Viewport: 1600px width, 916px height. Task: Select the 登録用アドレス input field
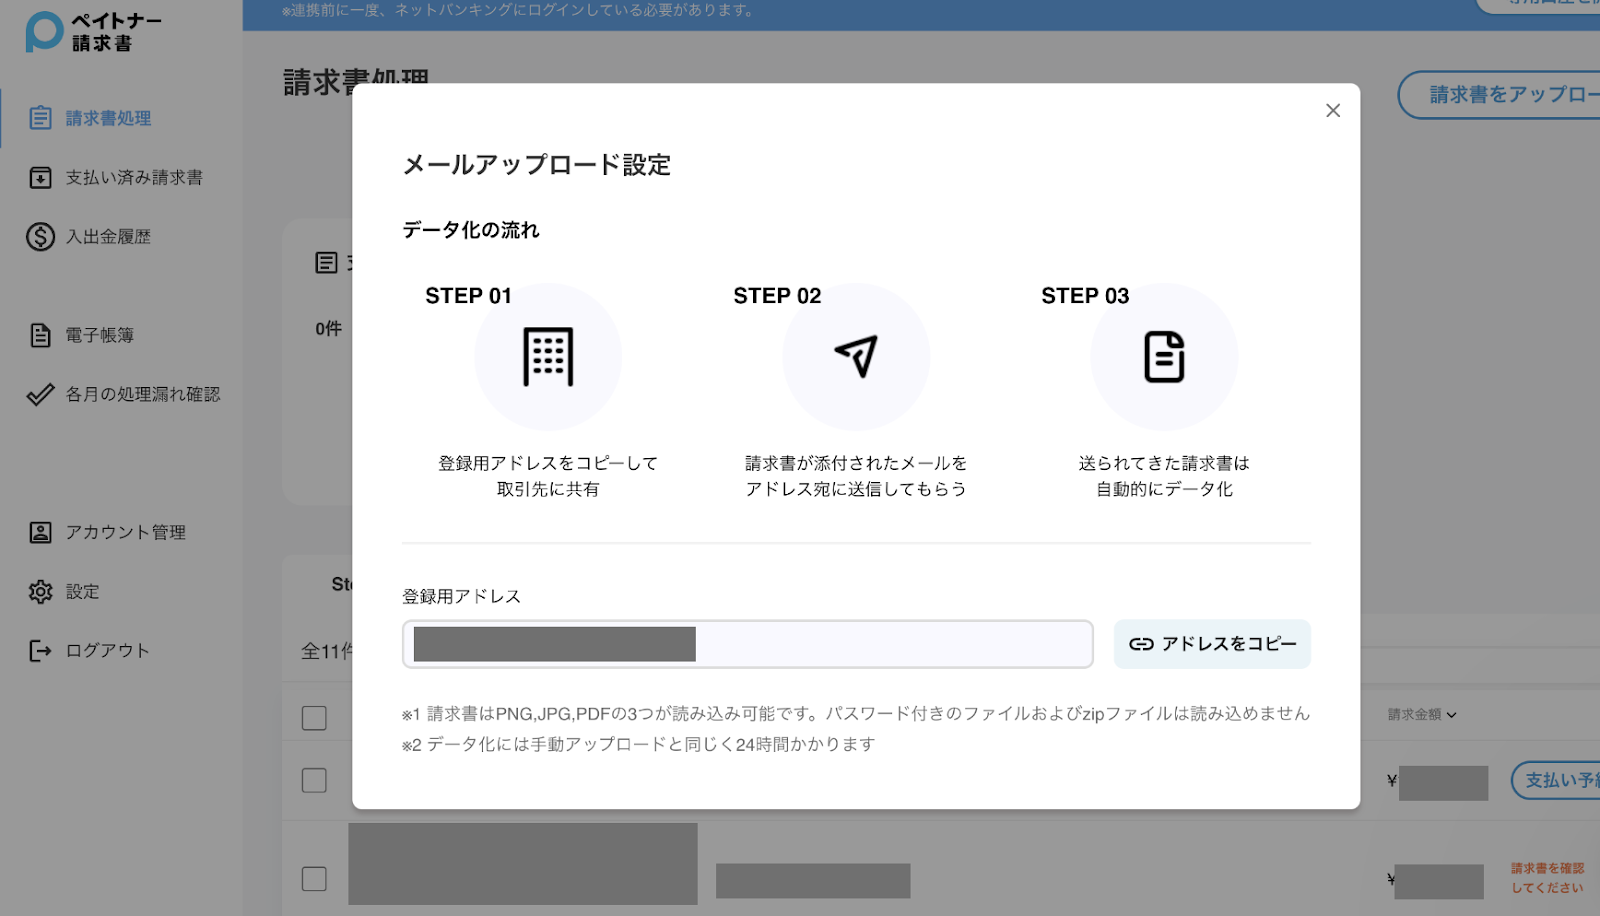pos(748,644)
